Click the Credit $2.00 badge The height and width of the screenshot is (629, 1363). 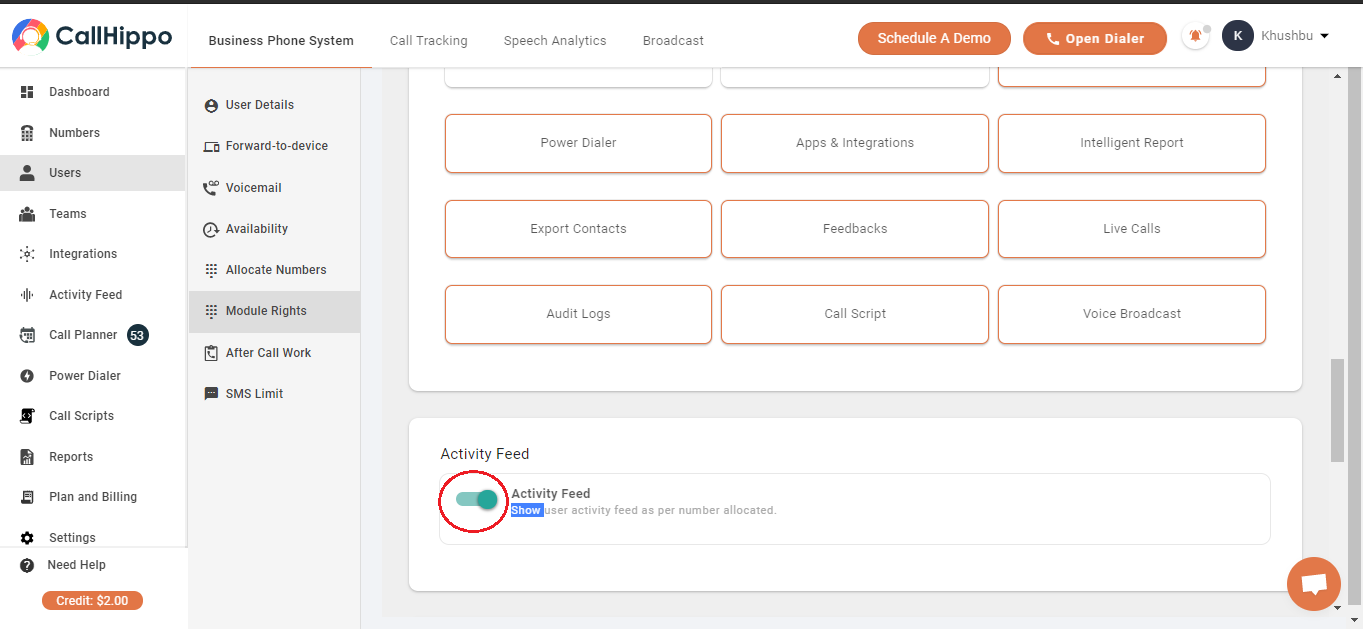pos(92,601)
